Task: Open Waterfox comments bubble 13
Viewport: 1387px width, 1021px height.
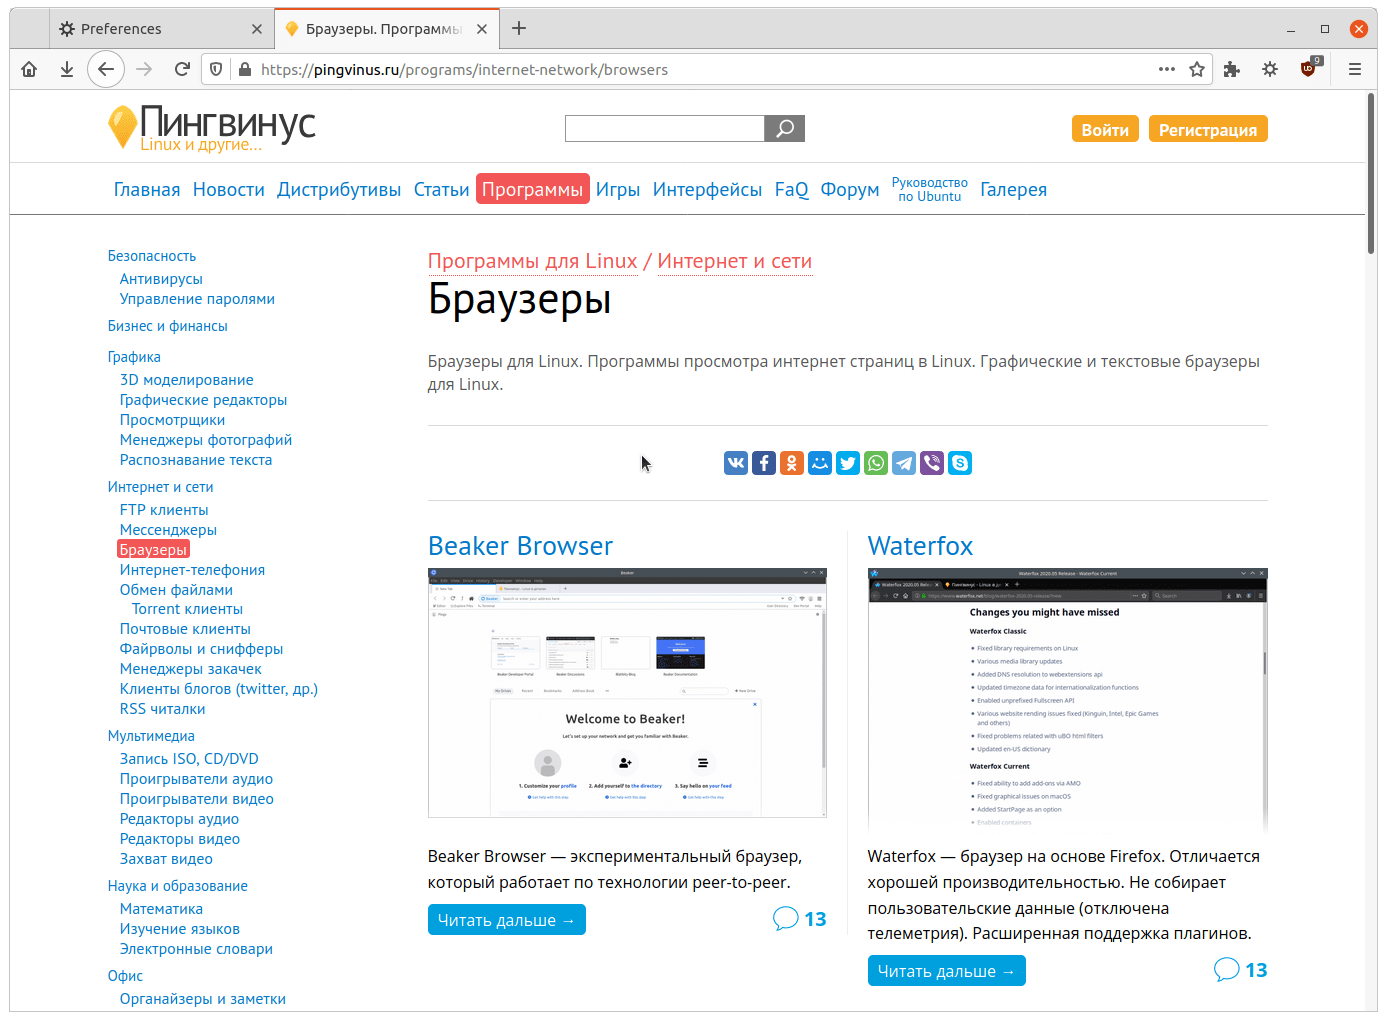Action: [x=1240, y=970]
